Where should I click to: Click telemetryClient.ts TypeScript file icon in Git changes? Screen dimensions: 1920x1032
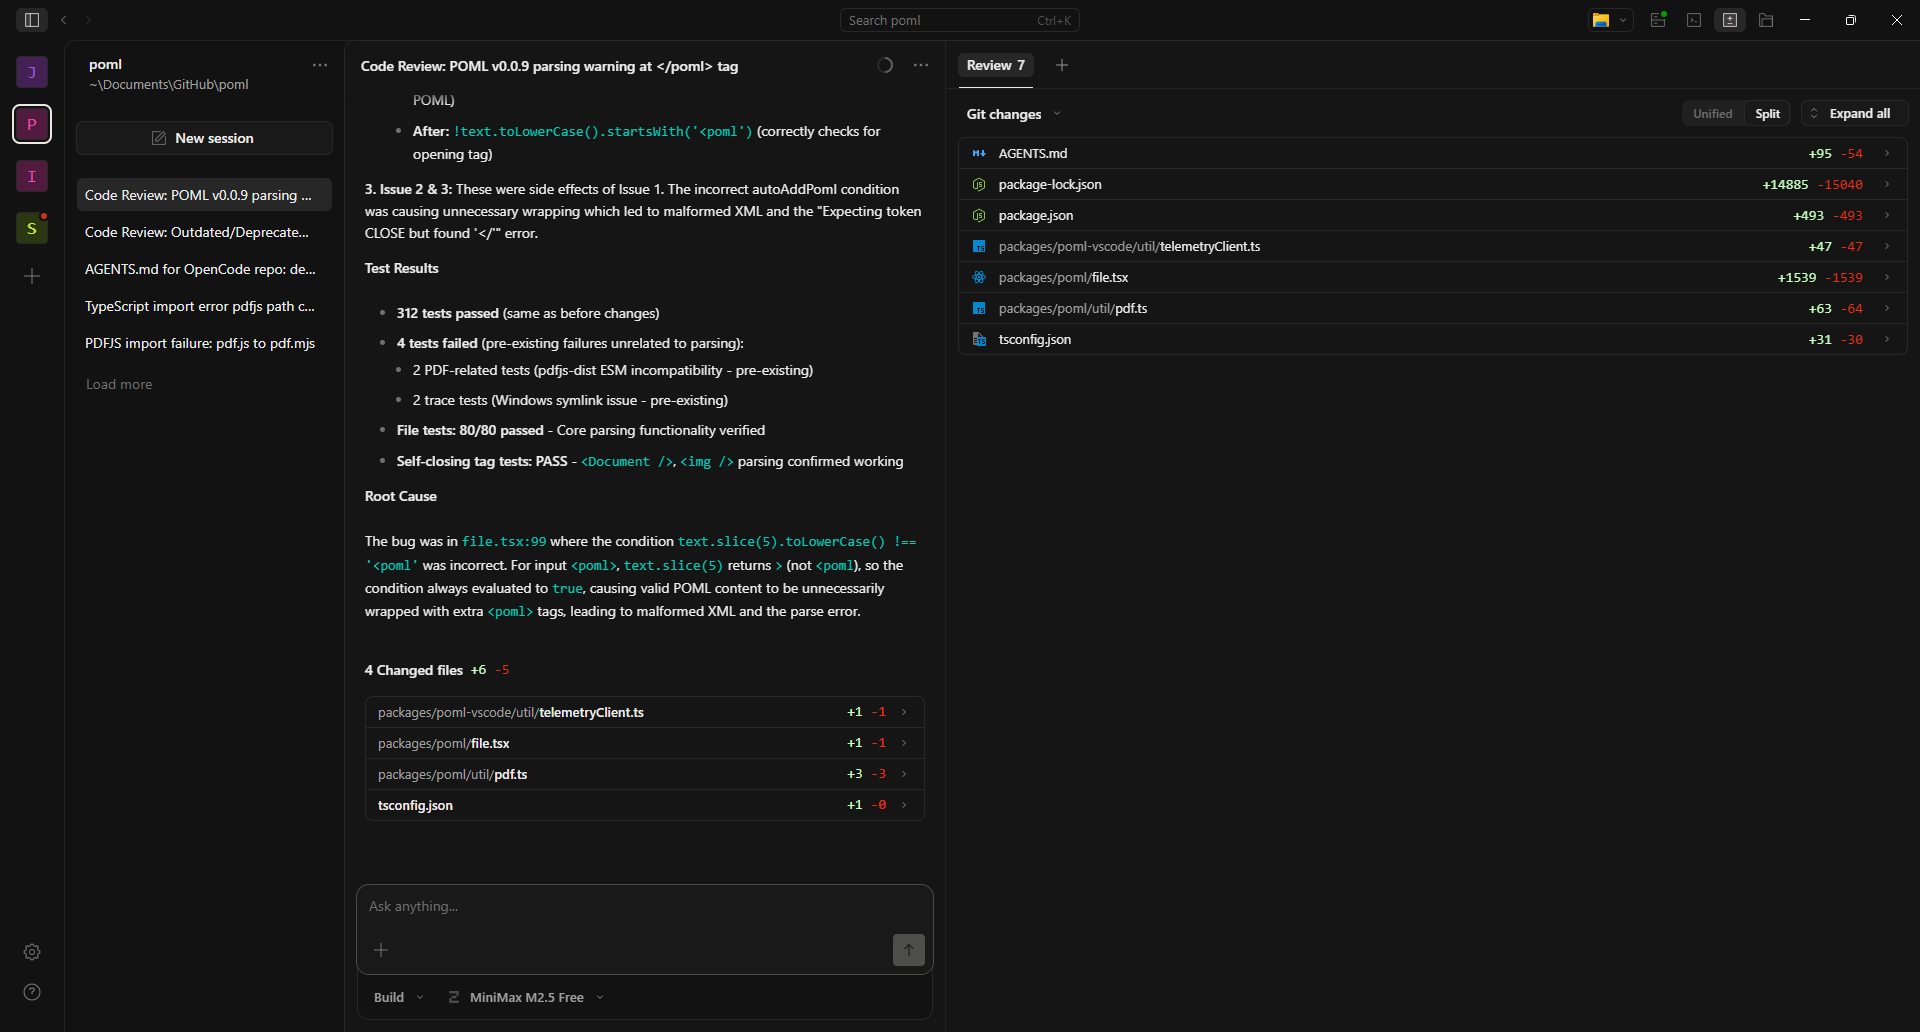point(979,246)
